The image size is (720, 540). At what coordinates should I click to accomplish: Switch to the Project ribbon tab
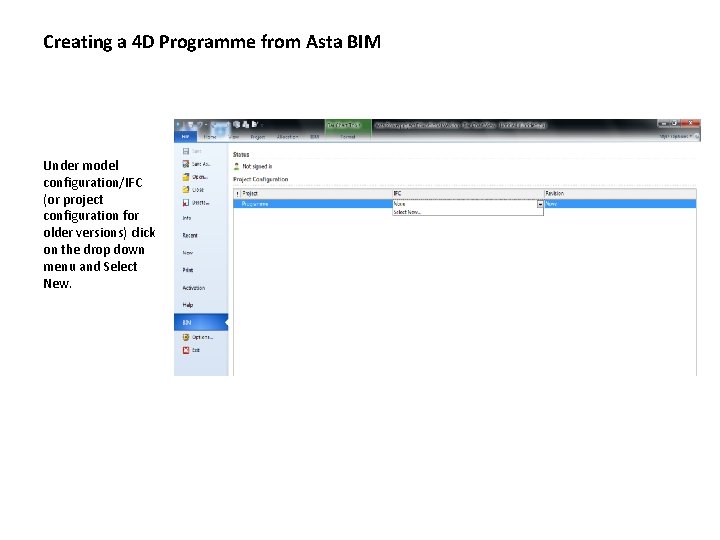point(258,137)
